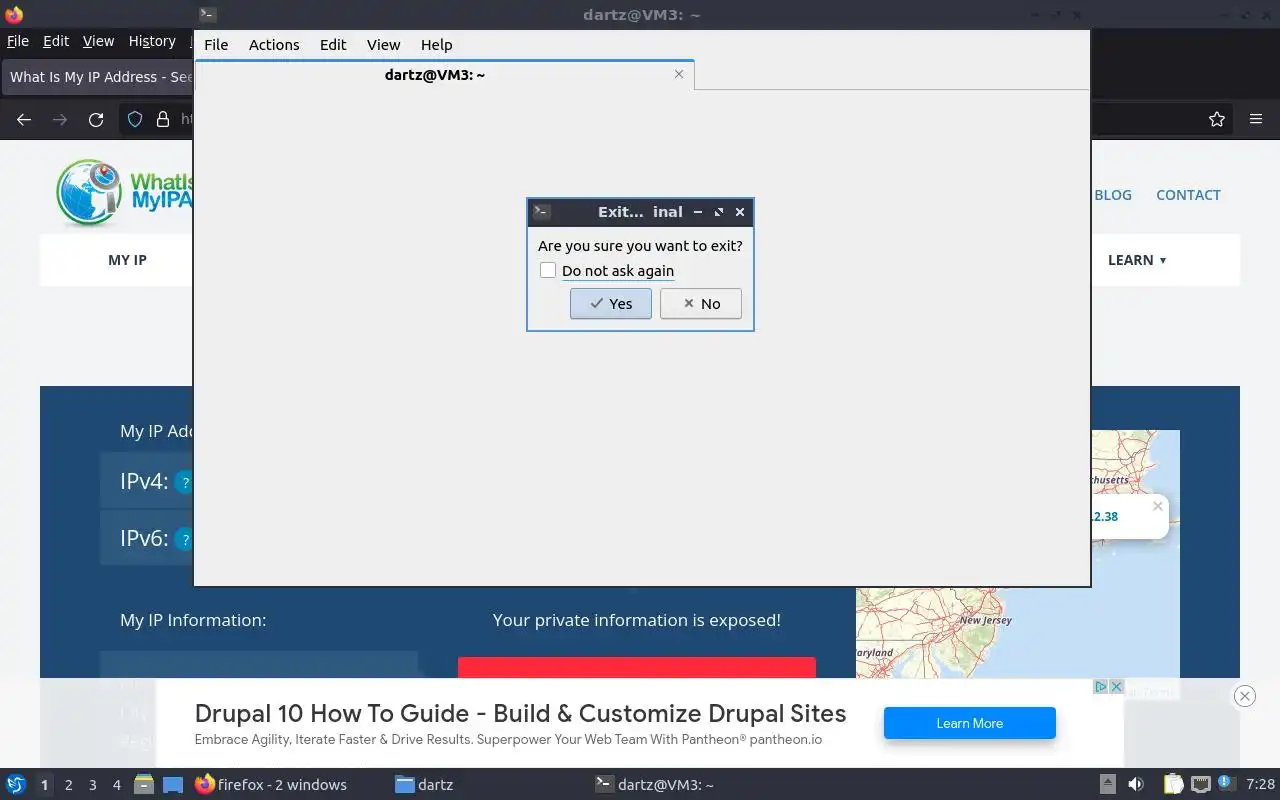Close the dartz@VM3 terminal tab

pyautogui.click(x=679, y=74)
